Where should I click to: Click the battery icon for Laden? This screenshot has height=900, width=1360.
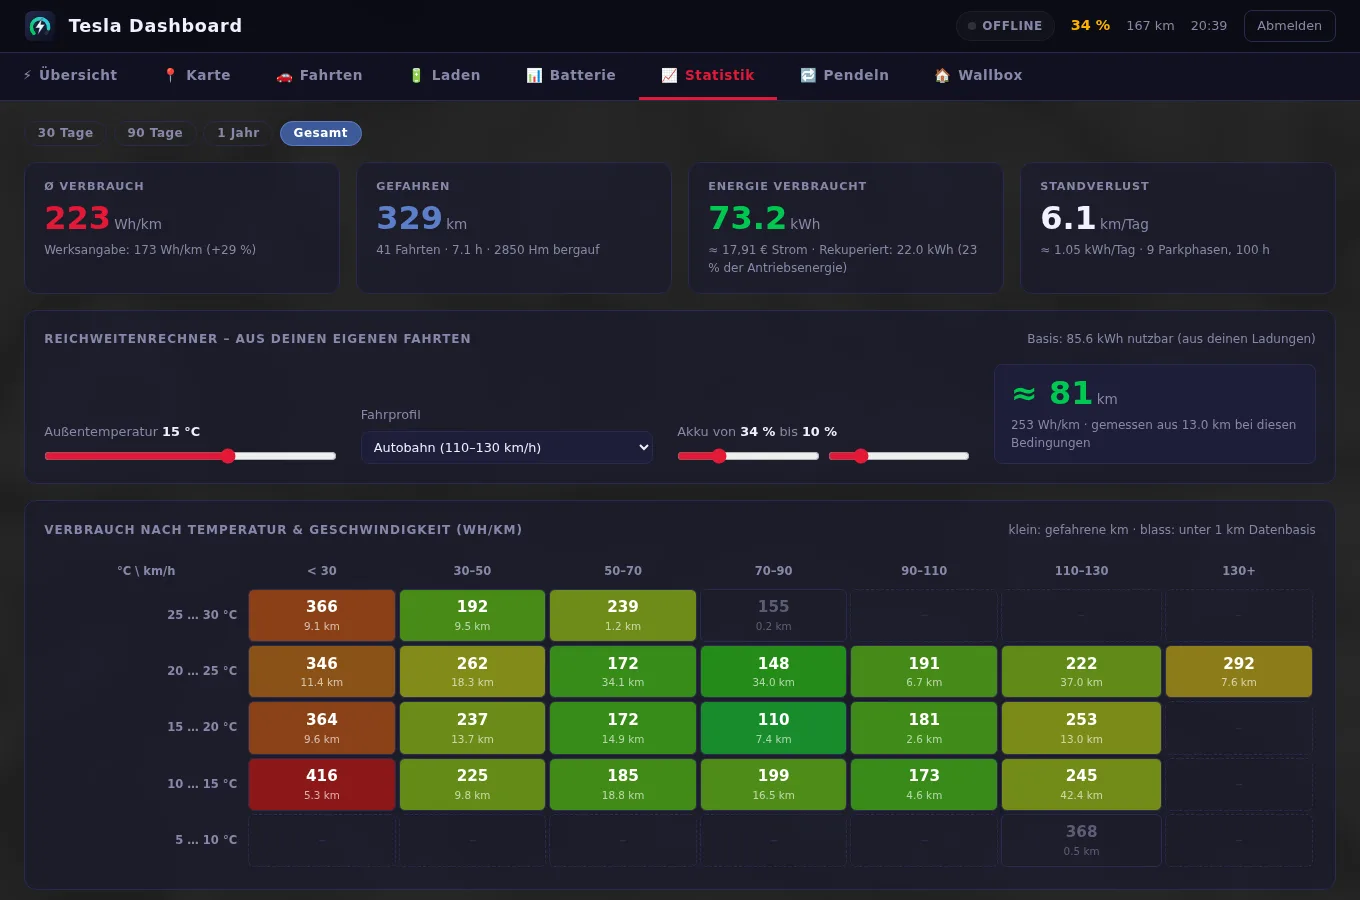pos(416,76)
